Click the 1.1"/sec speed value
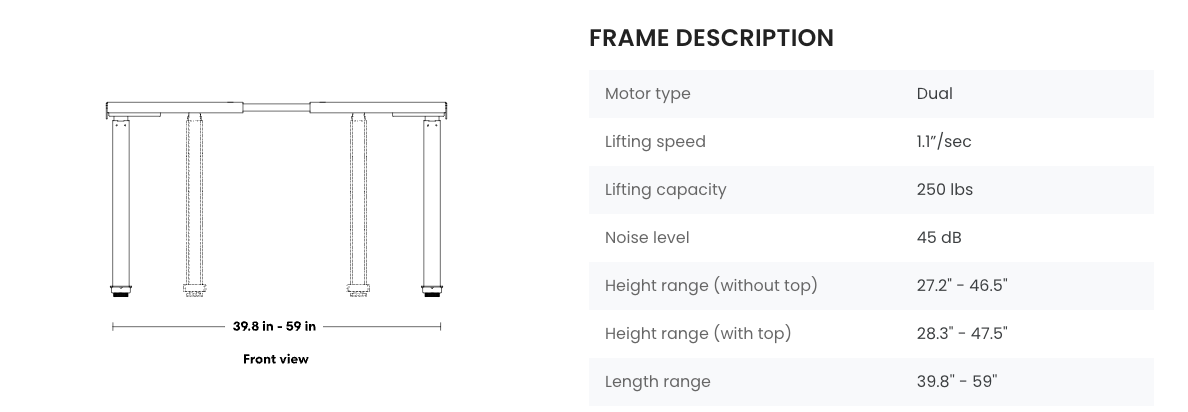Viewport: 1188px width, 412px height. point(943,142)
